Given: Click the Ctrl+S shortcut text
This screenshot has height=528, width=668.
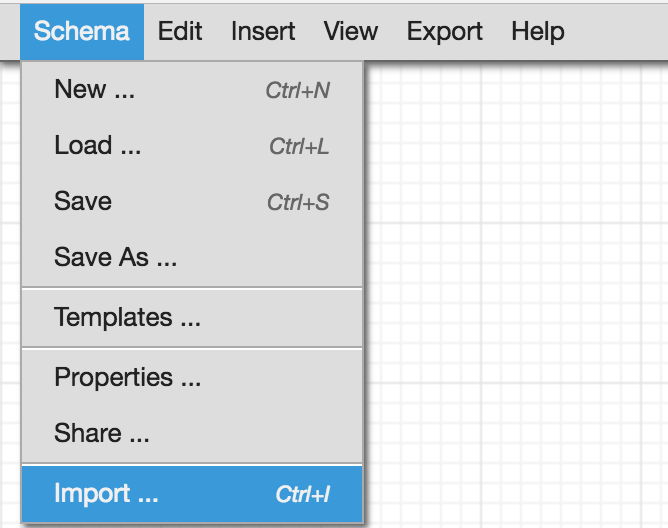Looking at the screenshot, I should coord(298,202).
